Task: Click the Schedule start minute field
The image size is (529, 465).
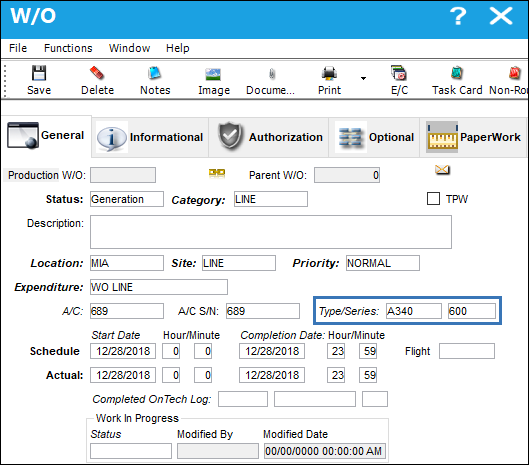Action: click(203, 351)
